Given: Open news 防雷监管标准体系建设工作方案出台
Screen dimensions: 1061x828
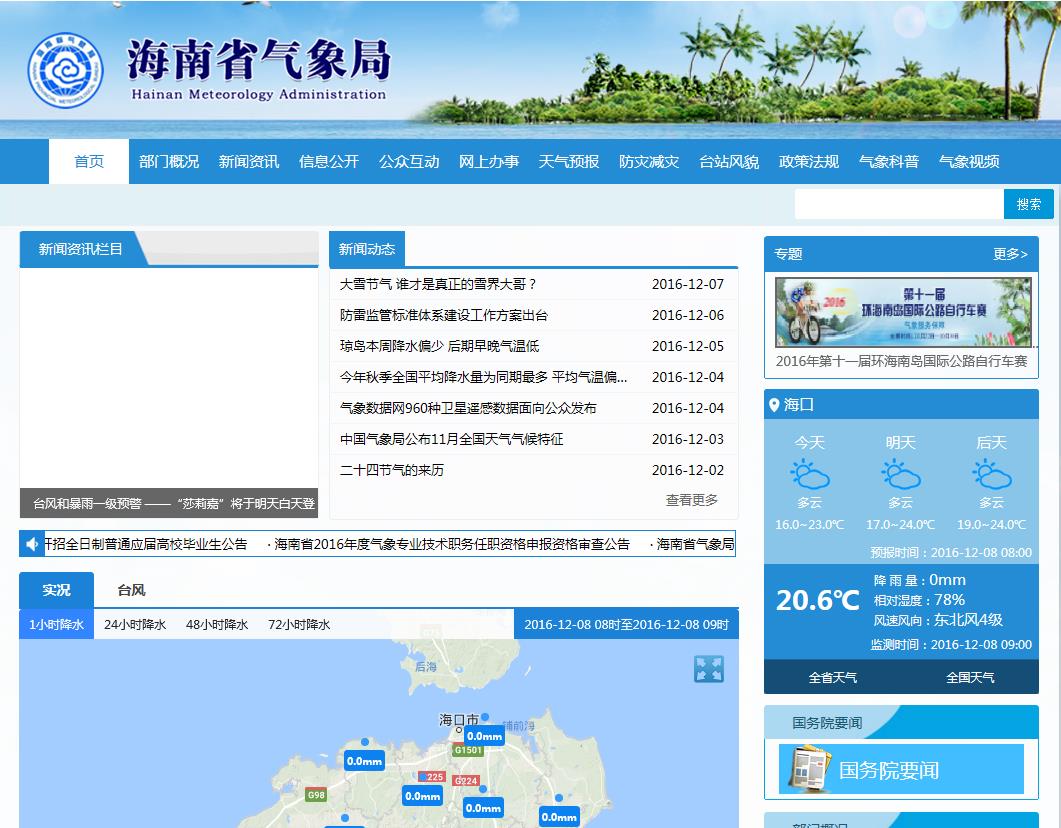Looking at the screenshot, I should pyautogui.click(x=444, y=315).
